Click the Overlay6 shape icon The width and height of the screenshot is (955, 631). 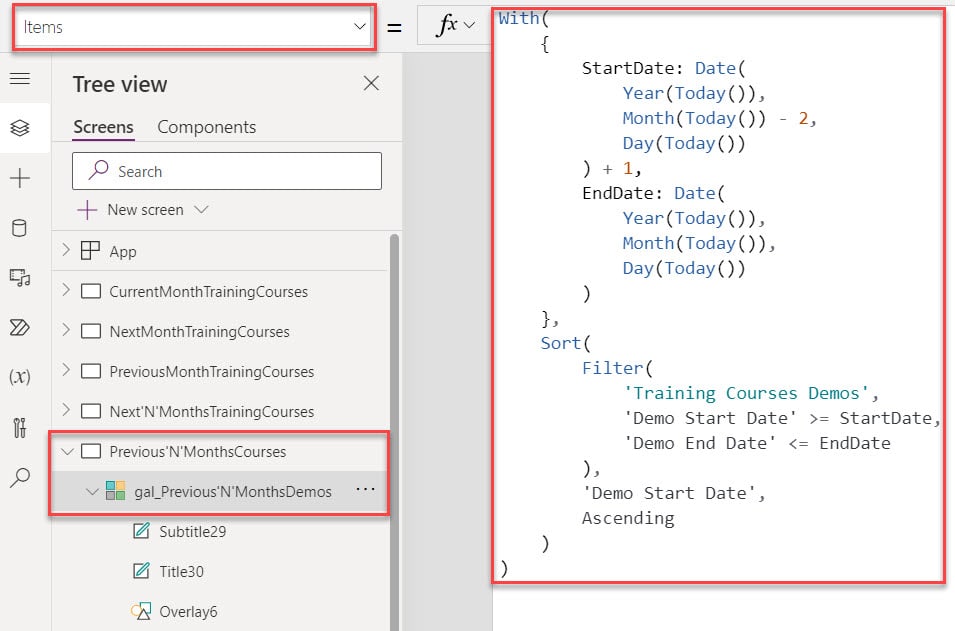[x=141, y=611]
